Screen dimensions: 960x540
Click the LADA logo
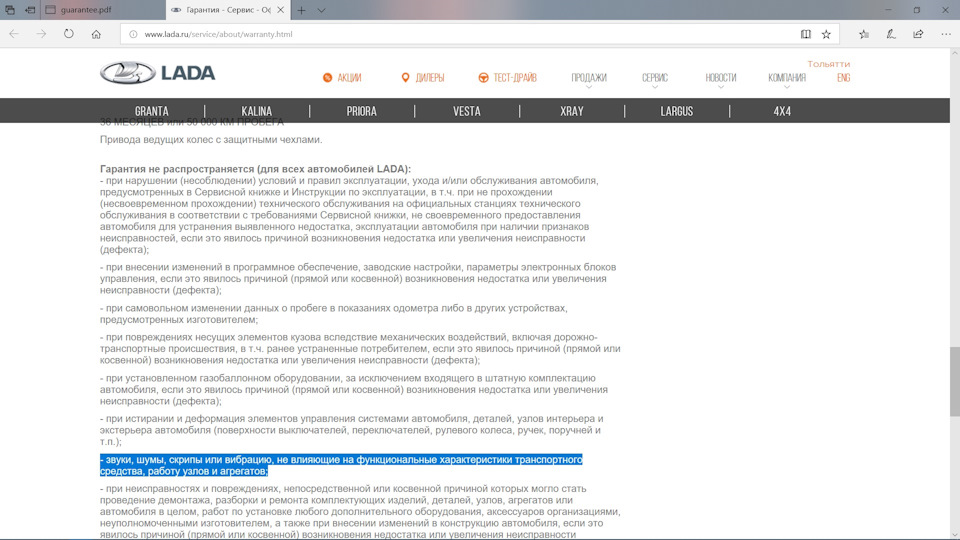141,75
